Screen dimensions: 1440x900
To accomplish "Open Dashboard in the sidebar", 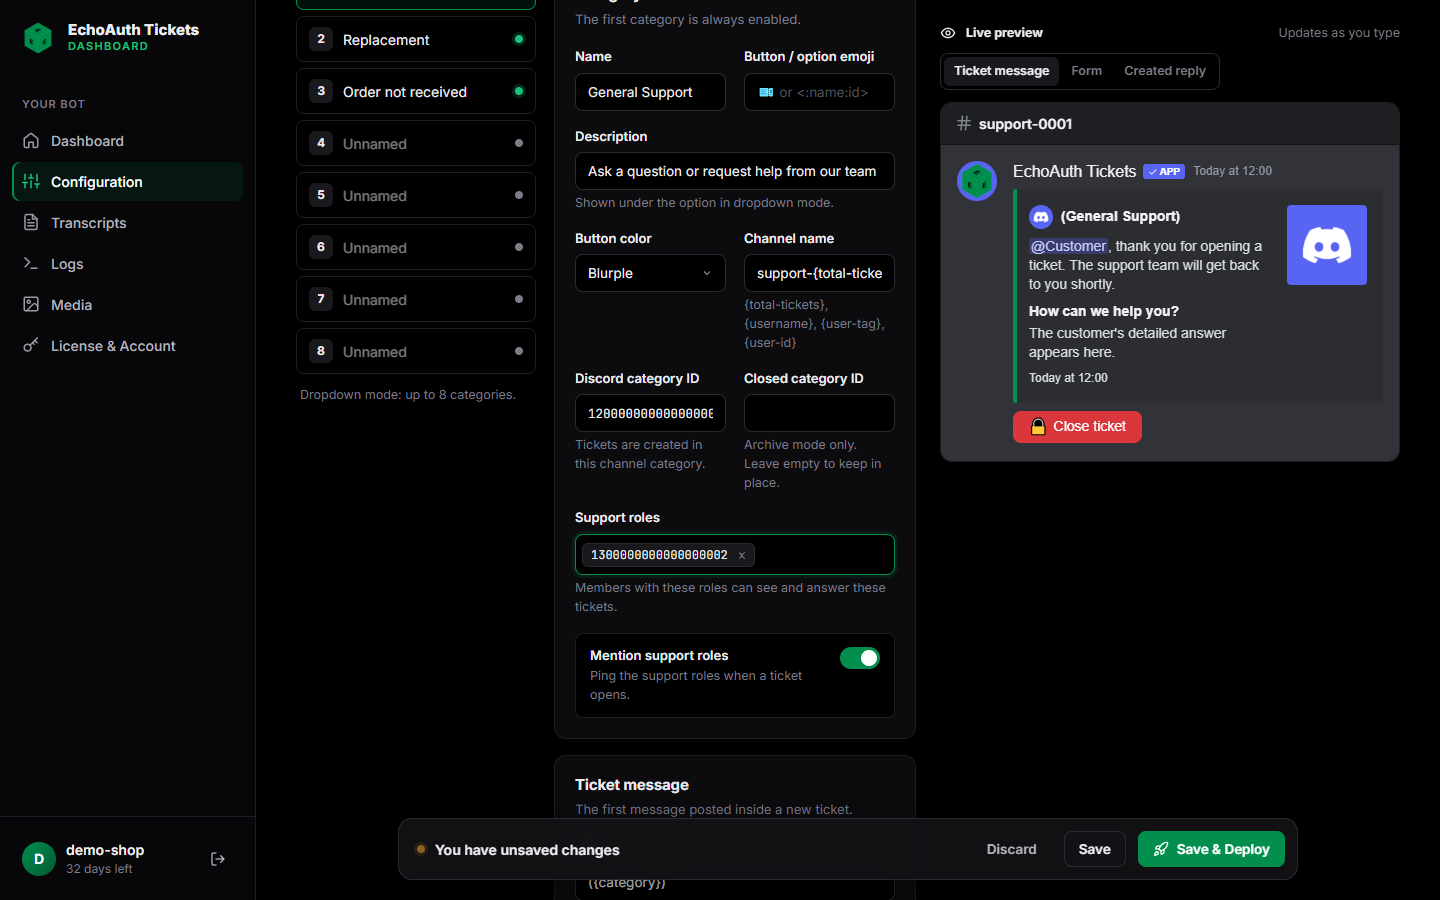I will 128,141.
